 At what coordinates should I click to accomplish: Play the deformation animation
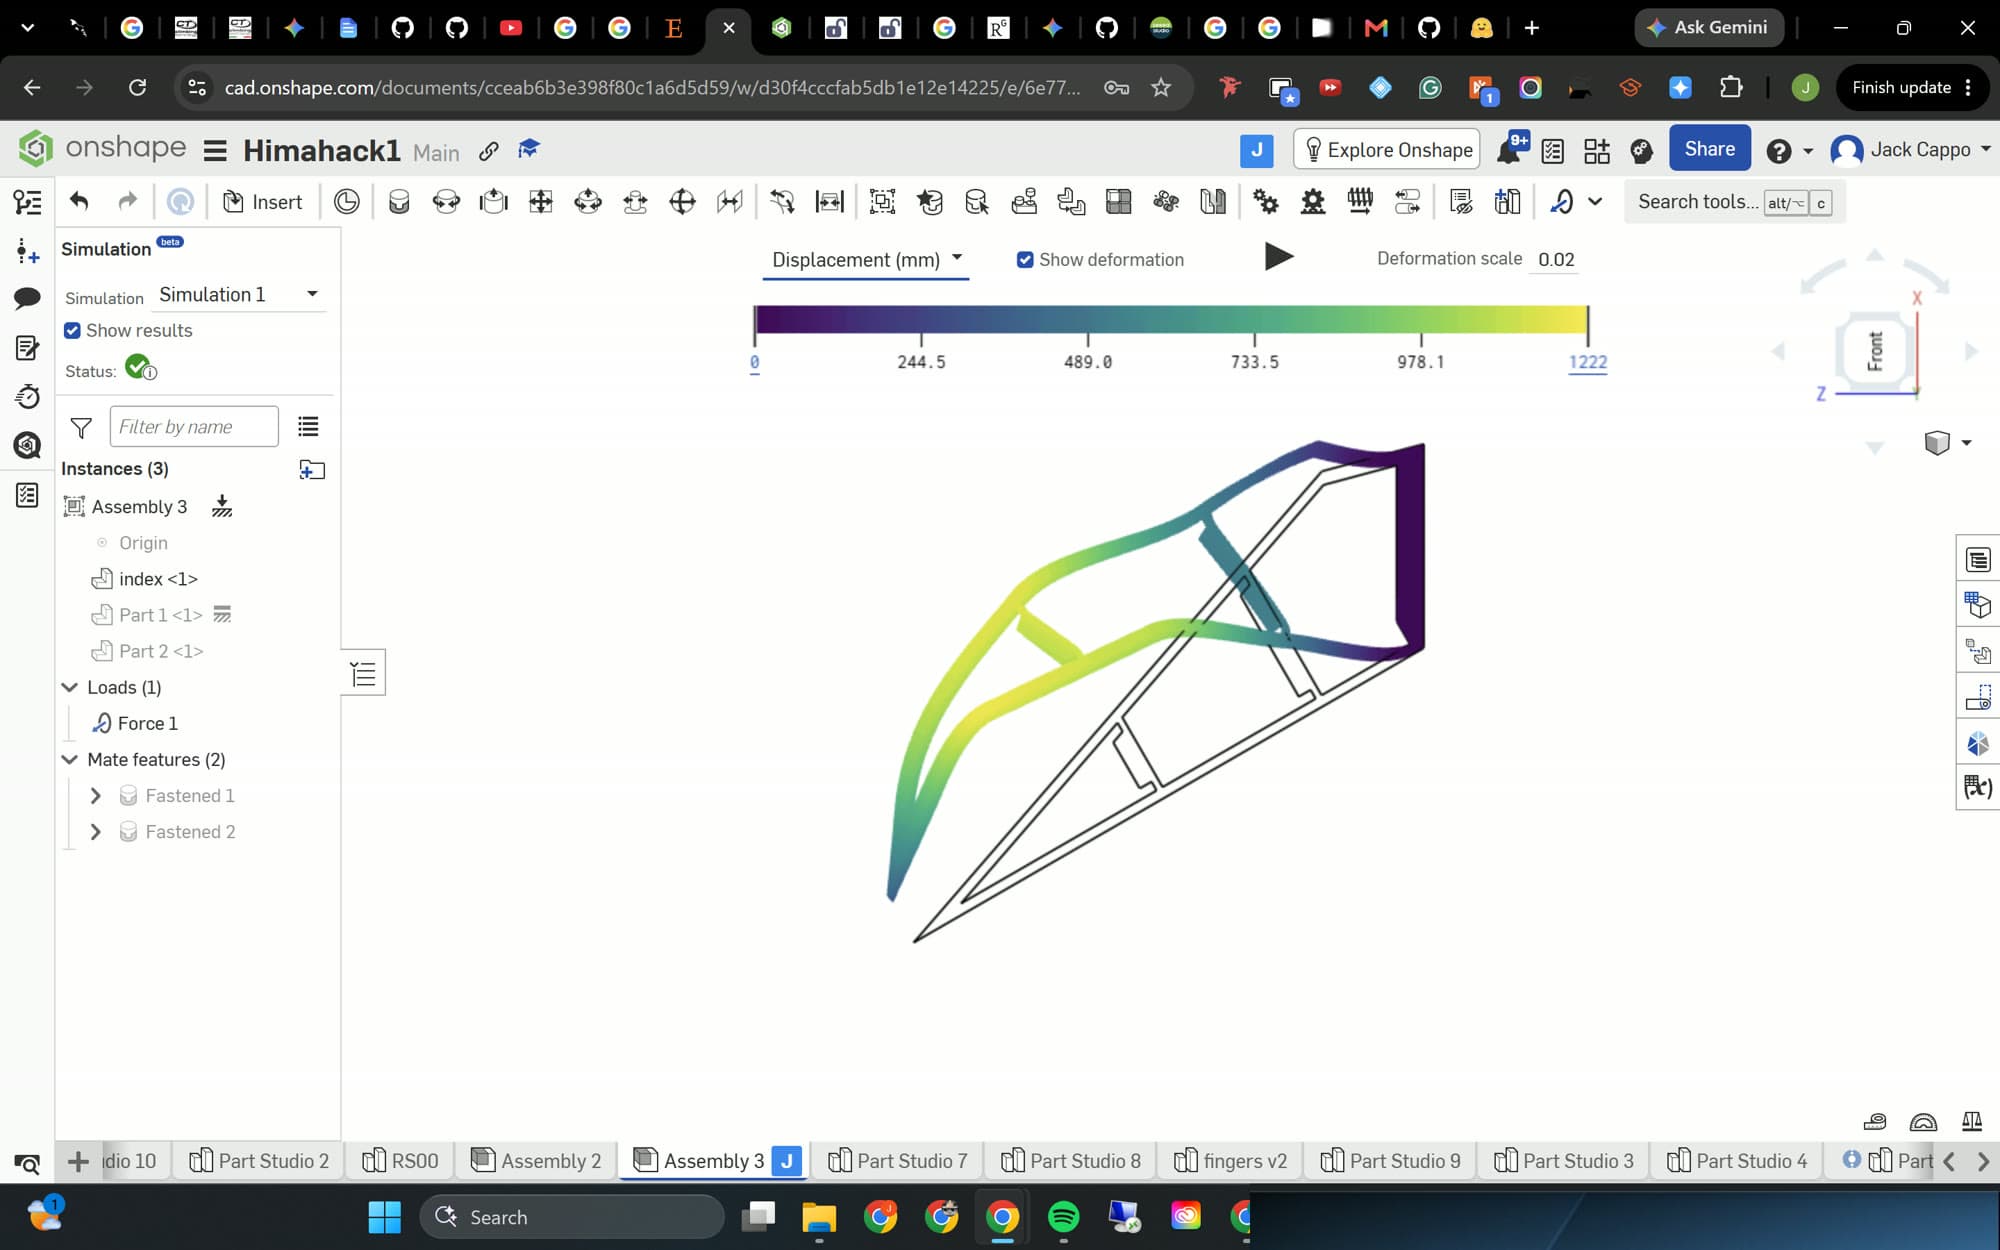pyautogui.click(x=1278, y=257)
